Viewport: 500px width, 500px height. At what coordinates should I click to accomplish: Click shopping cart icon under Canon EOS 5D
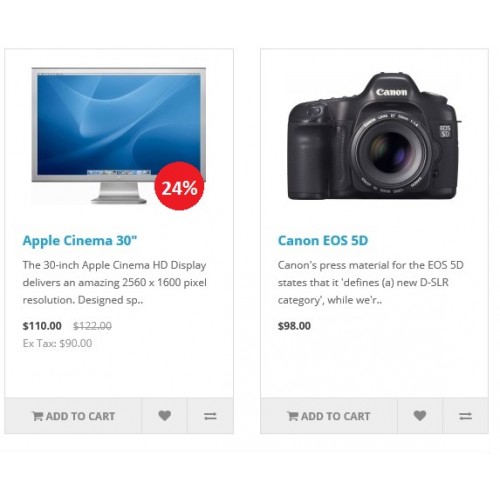coord(293,416)
